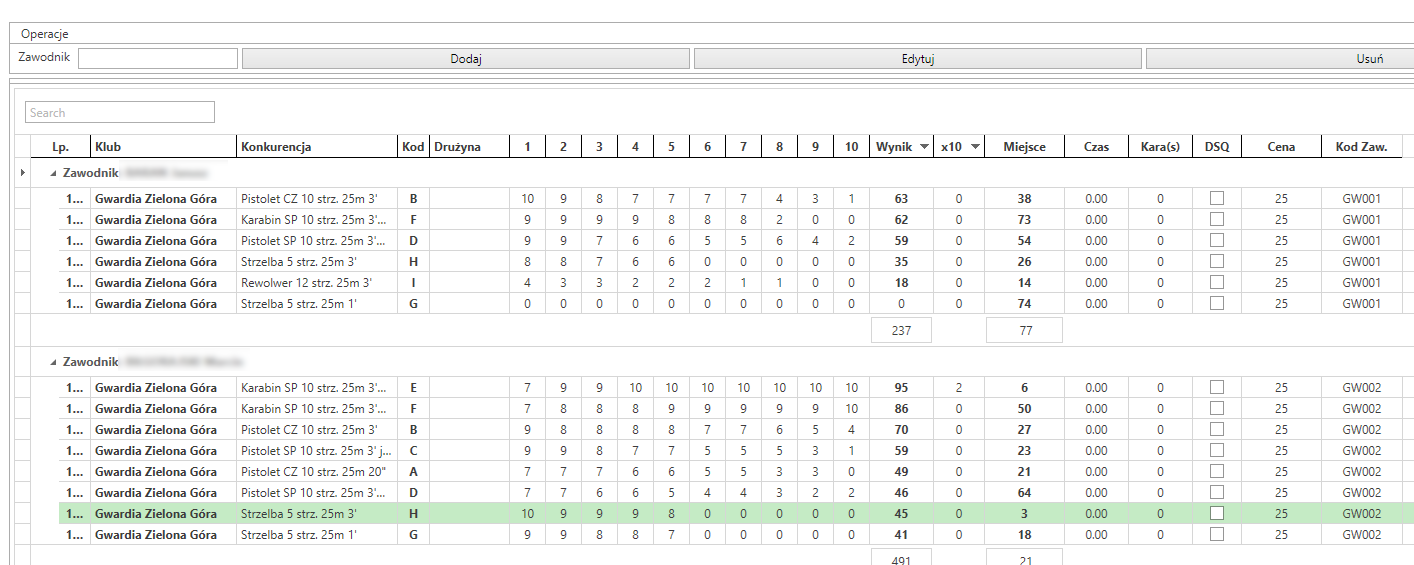Focus the Zawodnik text field
The width and height of the screenshot is (1414, 565).
coord(158,58)
